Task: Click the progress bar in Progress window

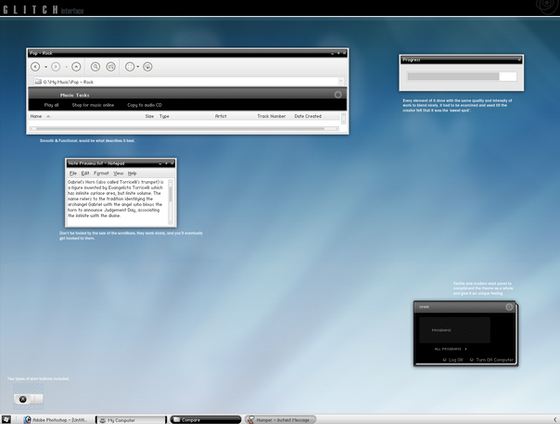Action: click(x=462, y=76)
